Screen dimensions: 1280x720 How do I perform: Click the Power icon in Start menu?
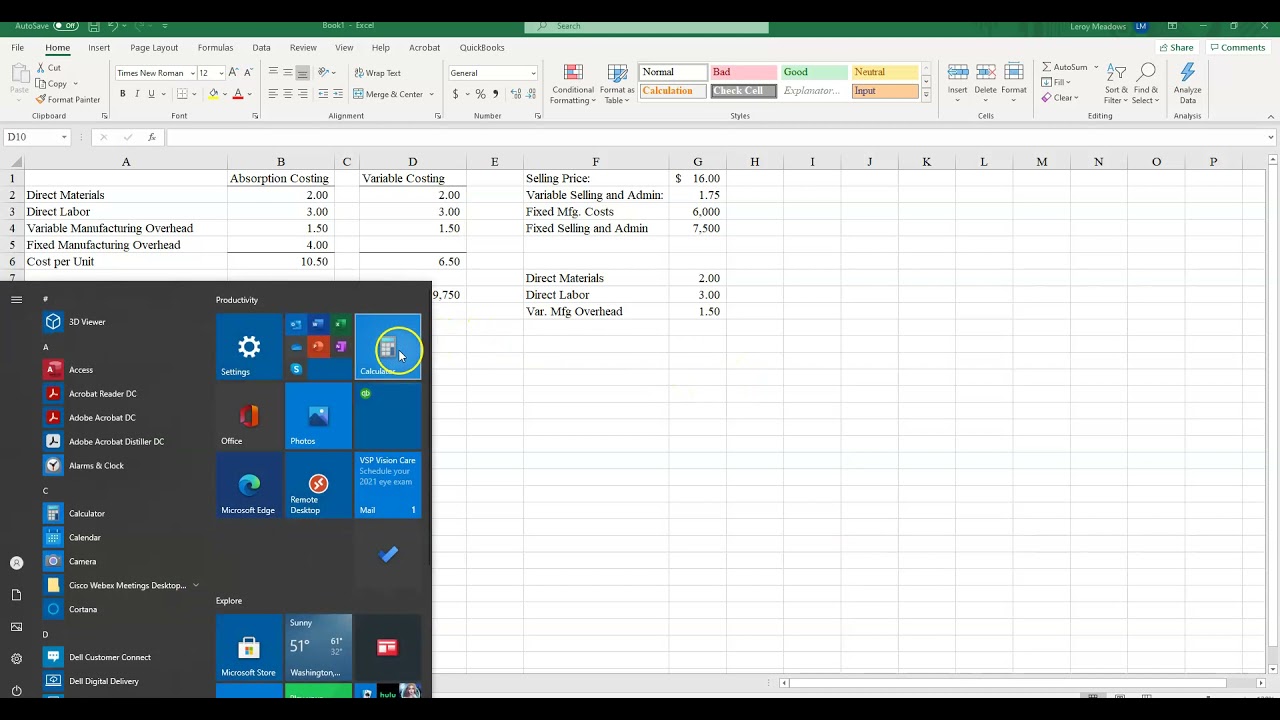[x=16, y=690]
